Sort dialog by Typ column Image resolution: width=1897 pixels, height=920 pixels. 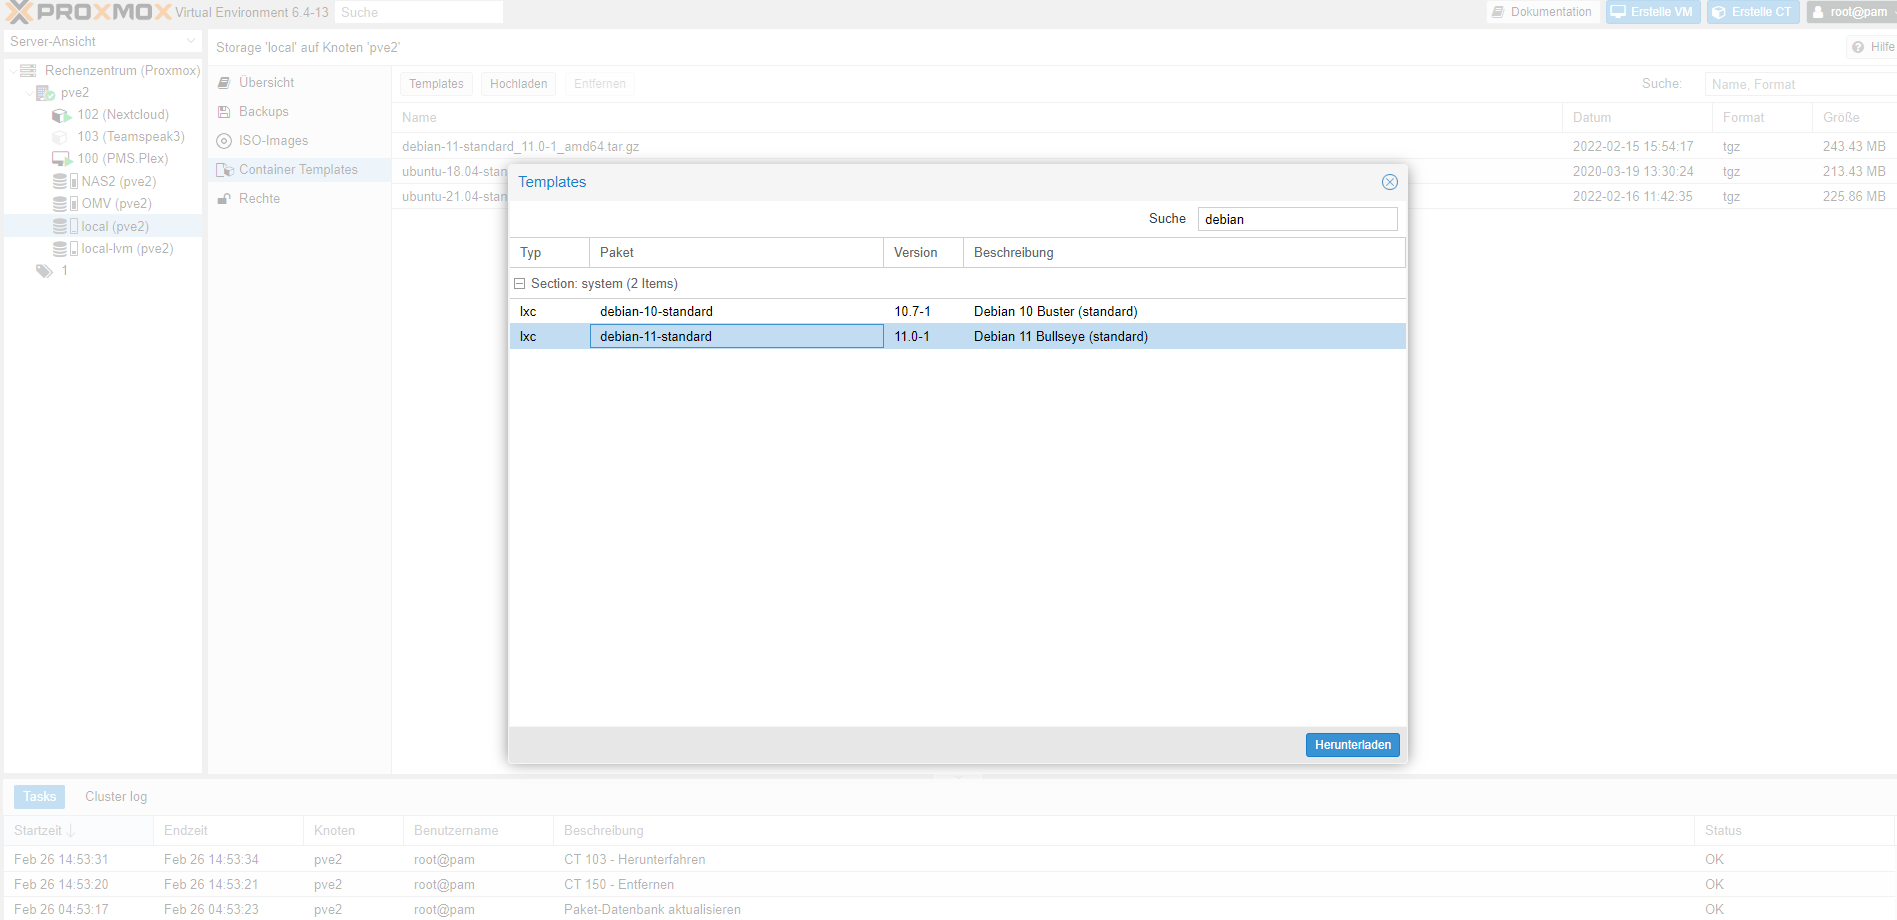549,252
